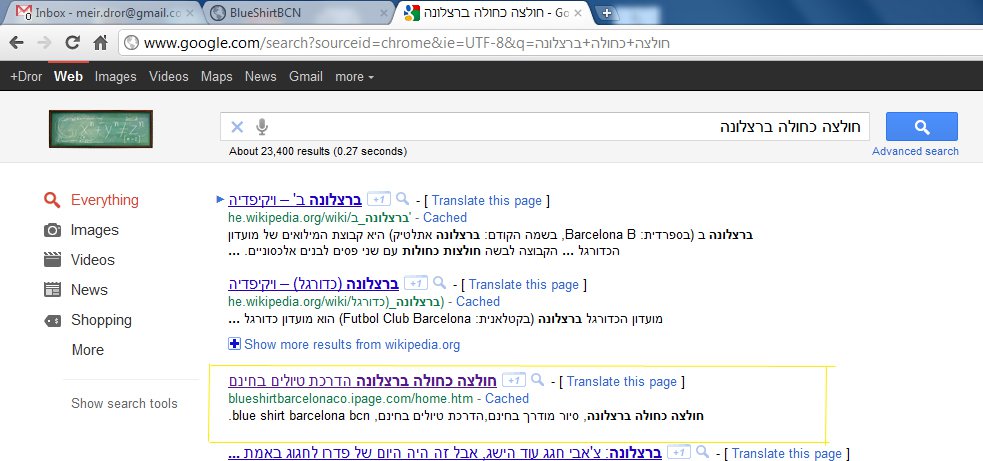
Task: Open +Dror in the Google top bar
Action: (26, 77)
